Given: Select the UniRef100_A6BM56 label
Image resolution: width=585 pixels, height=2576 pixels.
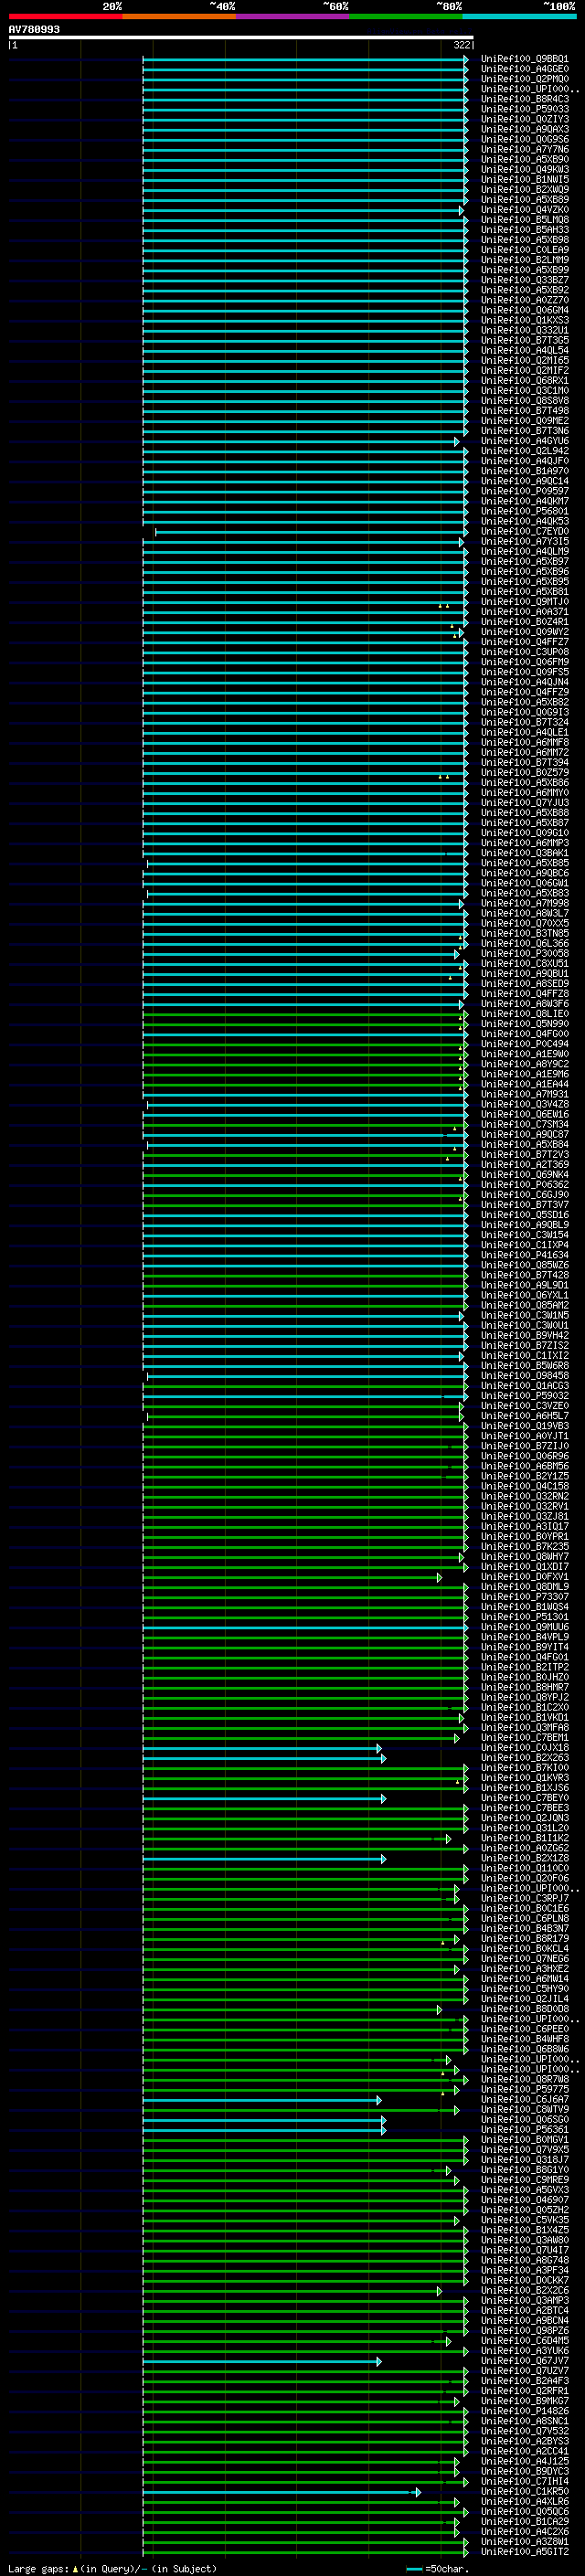Looking at the screenshot, I should [525, 1466].
